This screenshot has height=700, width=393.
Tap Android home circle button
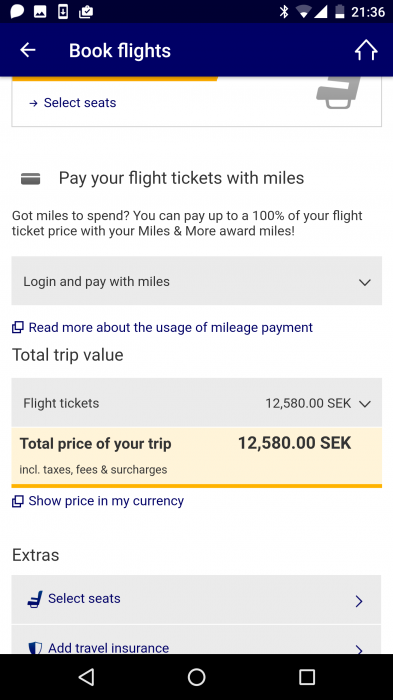(196, 677)
